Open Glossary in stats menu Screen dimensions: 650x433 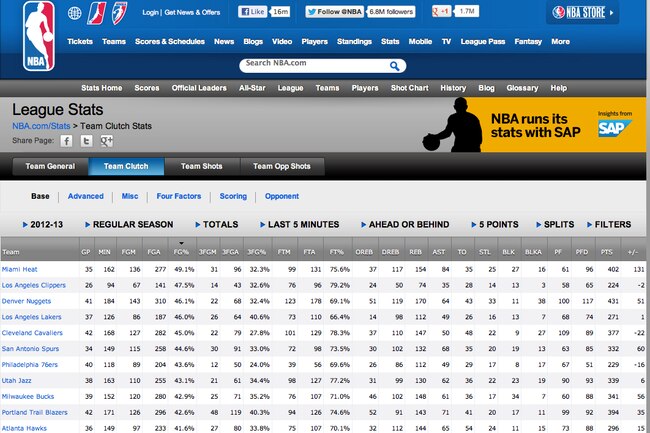(x=522, y=88)
